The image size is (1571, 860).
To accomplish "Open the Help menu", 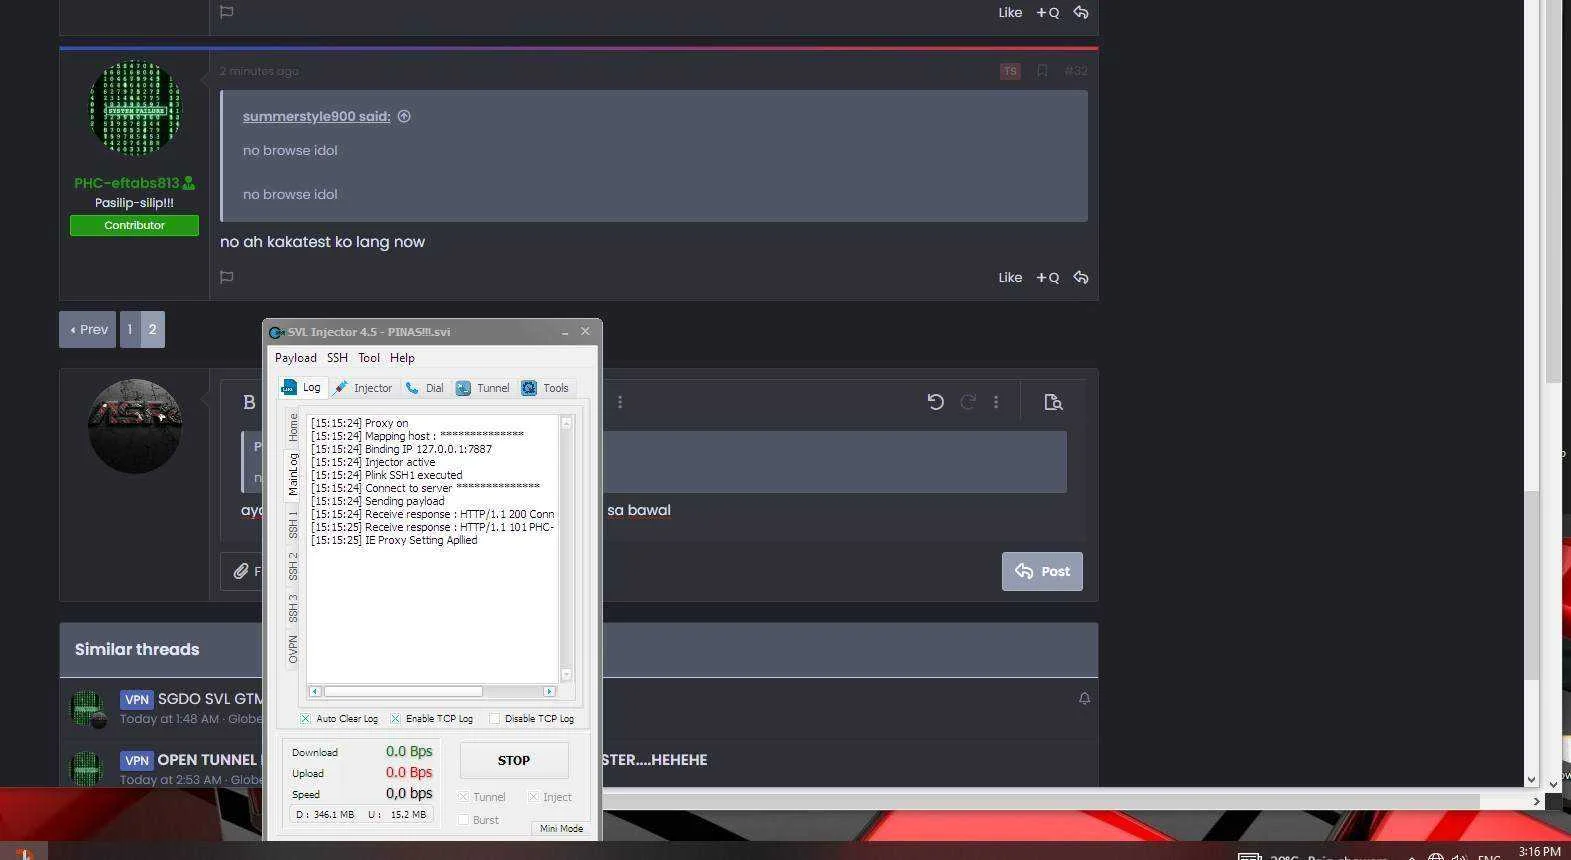I will click(x=402, y=358).
